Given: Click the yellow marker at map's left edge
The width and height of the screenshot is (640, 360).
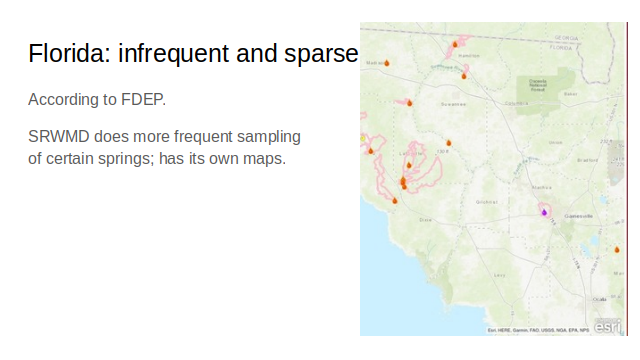Looking at the screenshot, I should 362,138.
